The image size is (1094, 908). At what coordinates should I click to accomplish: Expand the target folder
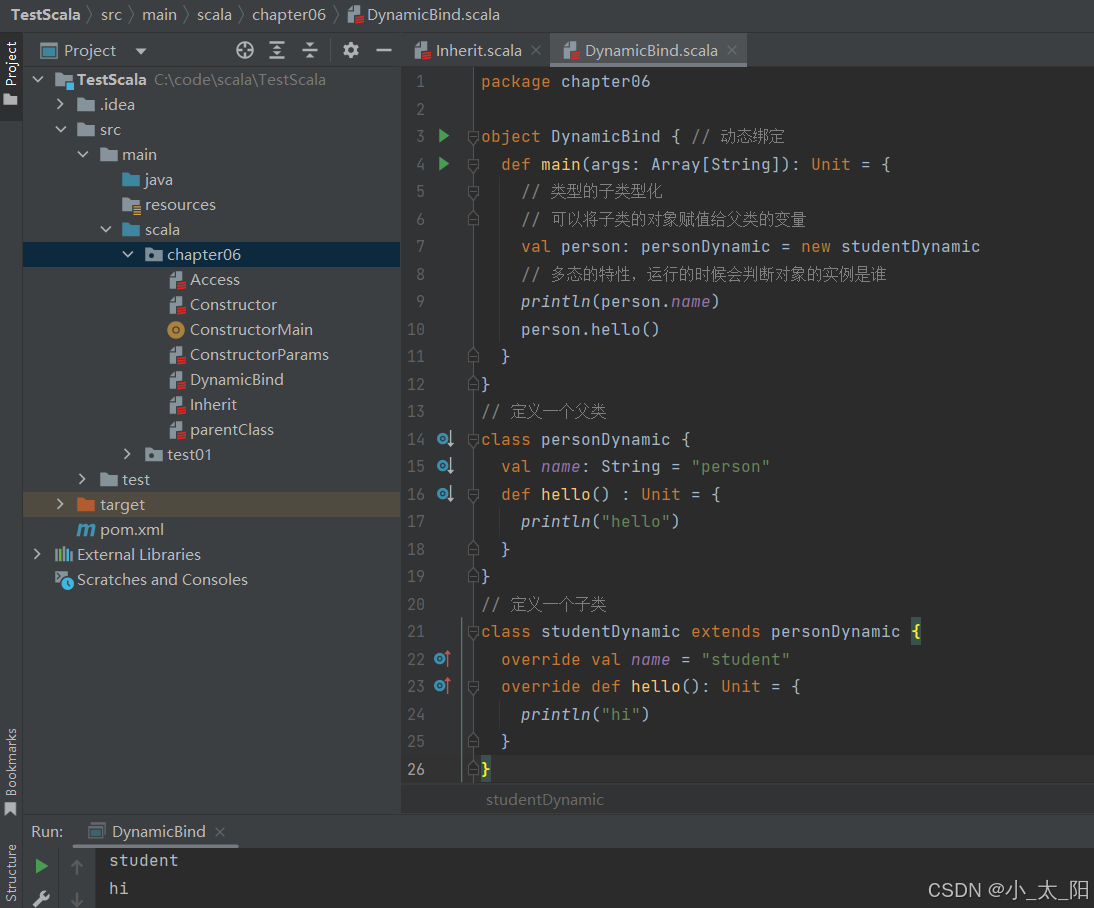[61, 505]
